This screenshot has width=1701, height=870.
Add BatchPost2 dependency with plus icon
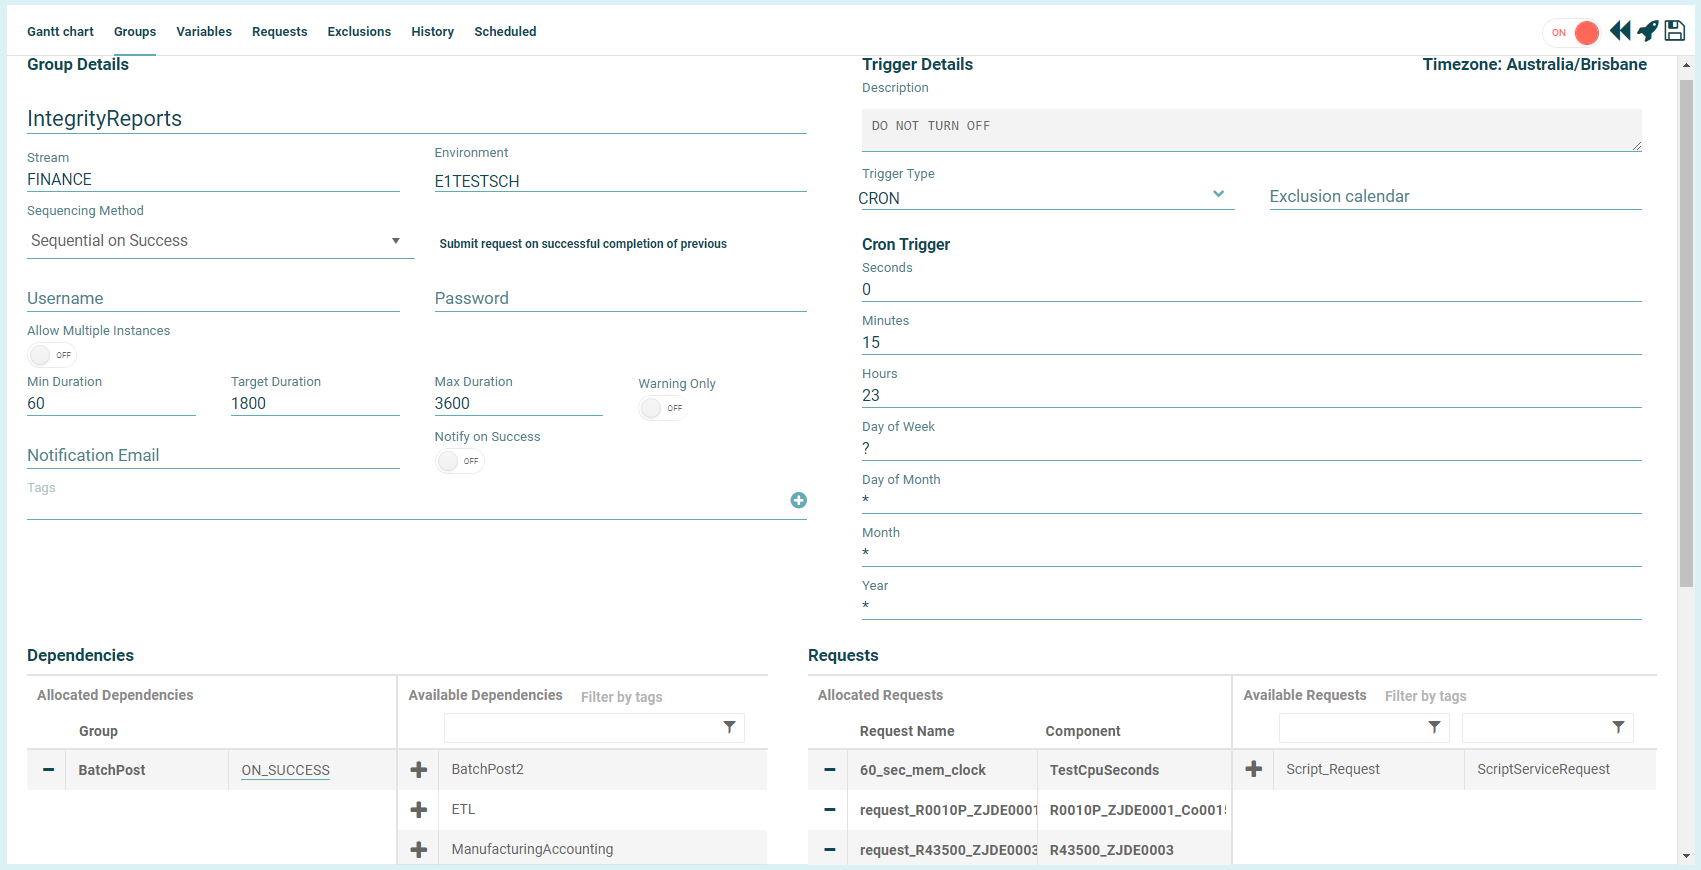click(x=419, y=770)
